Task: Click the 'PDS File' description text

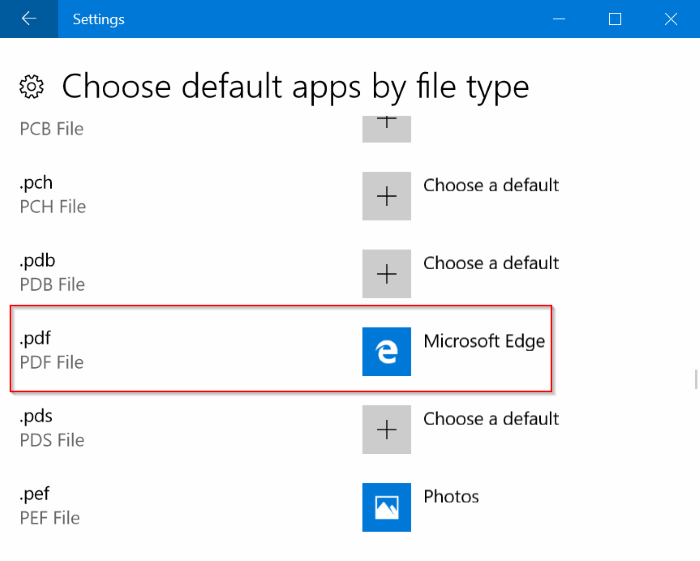Action: point(52,440)
